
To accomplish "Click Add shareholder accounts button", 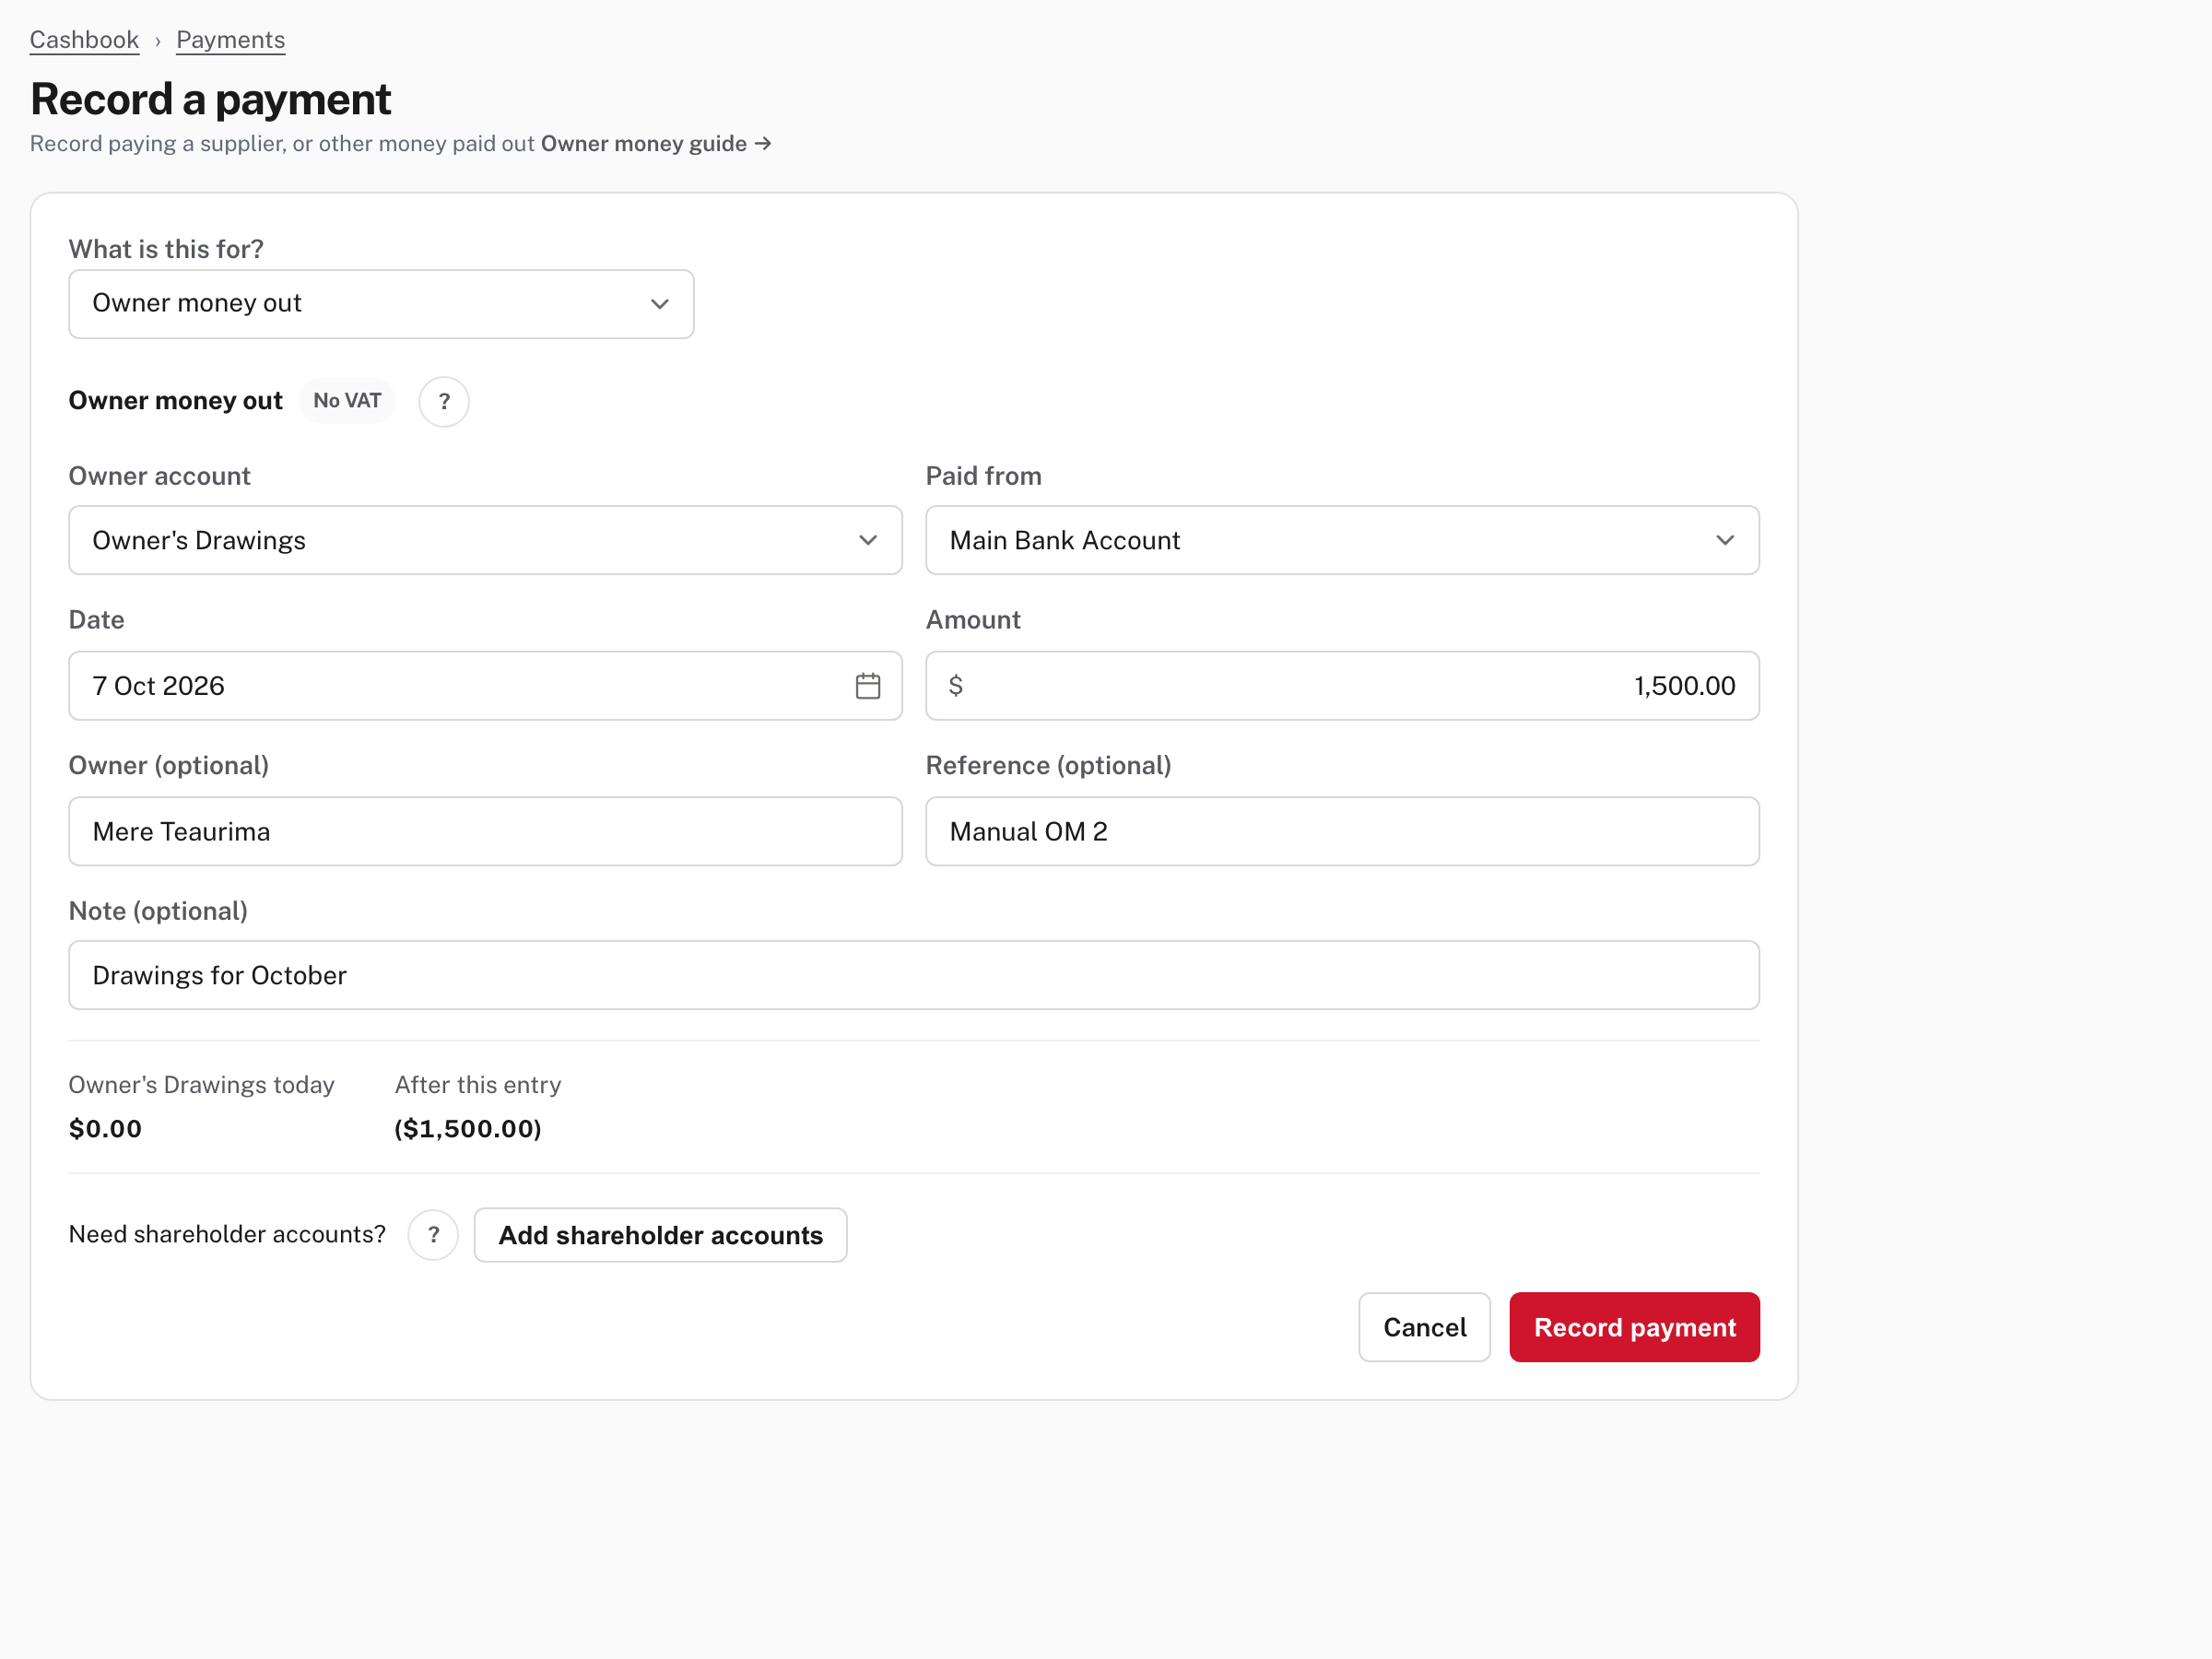I will point(660,1235).
